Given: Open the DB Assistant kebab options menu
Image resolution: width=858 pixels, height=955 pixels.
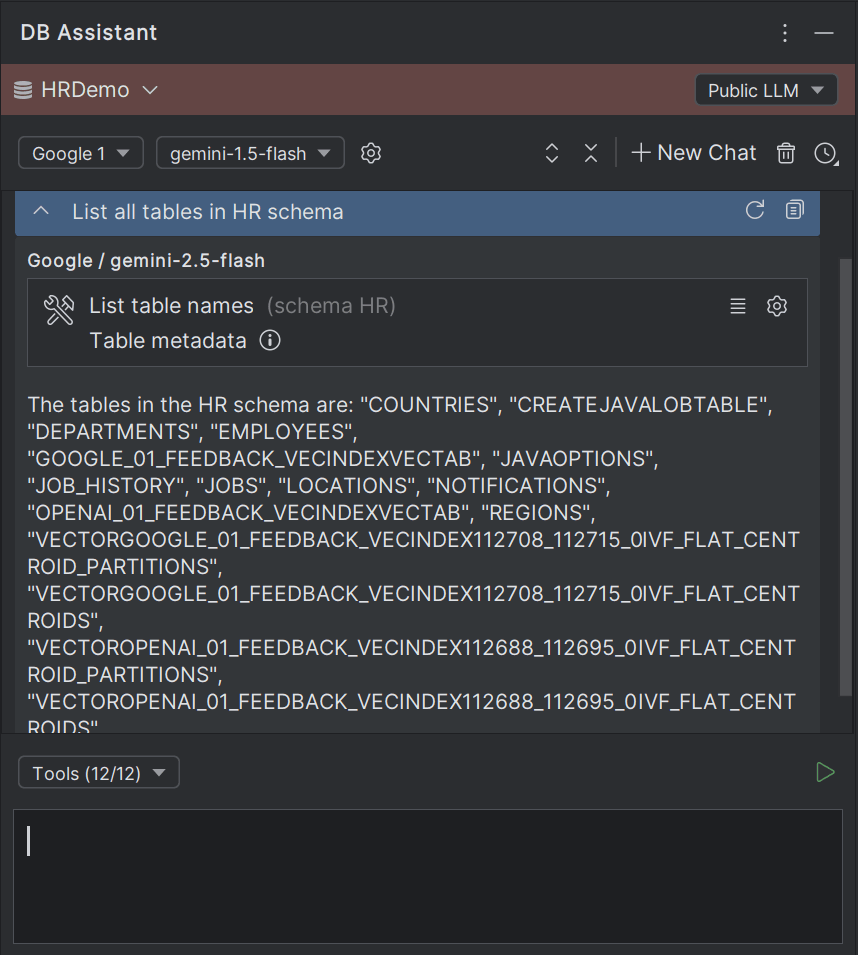Looking at the screenshot, I should tap(785, 33).
